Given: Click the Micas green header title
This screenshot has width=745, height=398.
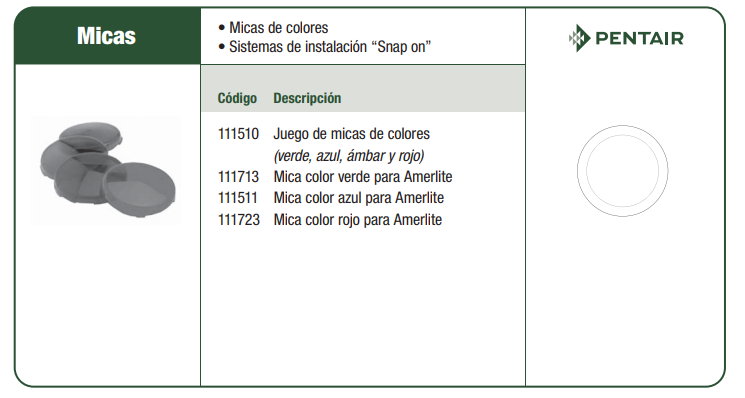Looking at the screenshot, I should 106,36.
